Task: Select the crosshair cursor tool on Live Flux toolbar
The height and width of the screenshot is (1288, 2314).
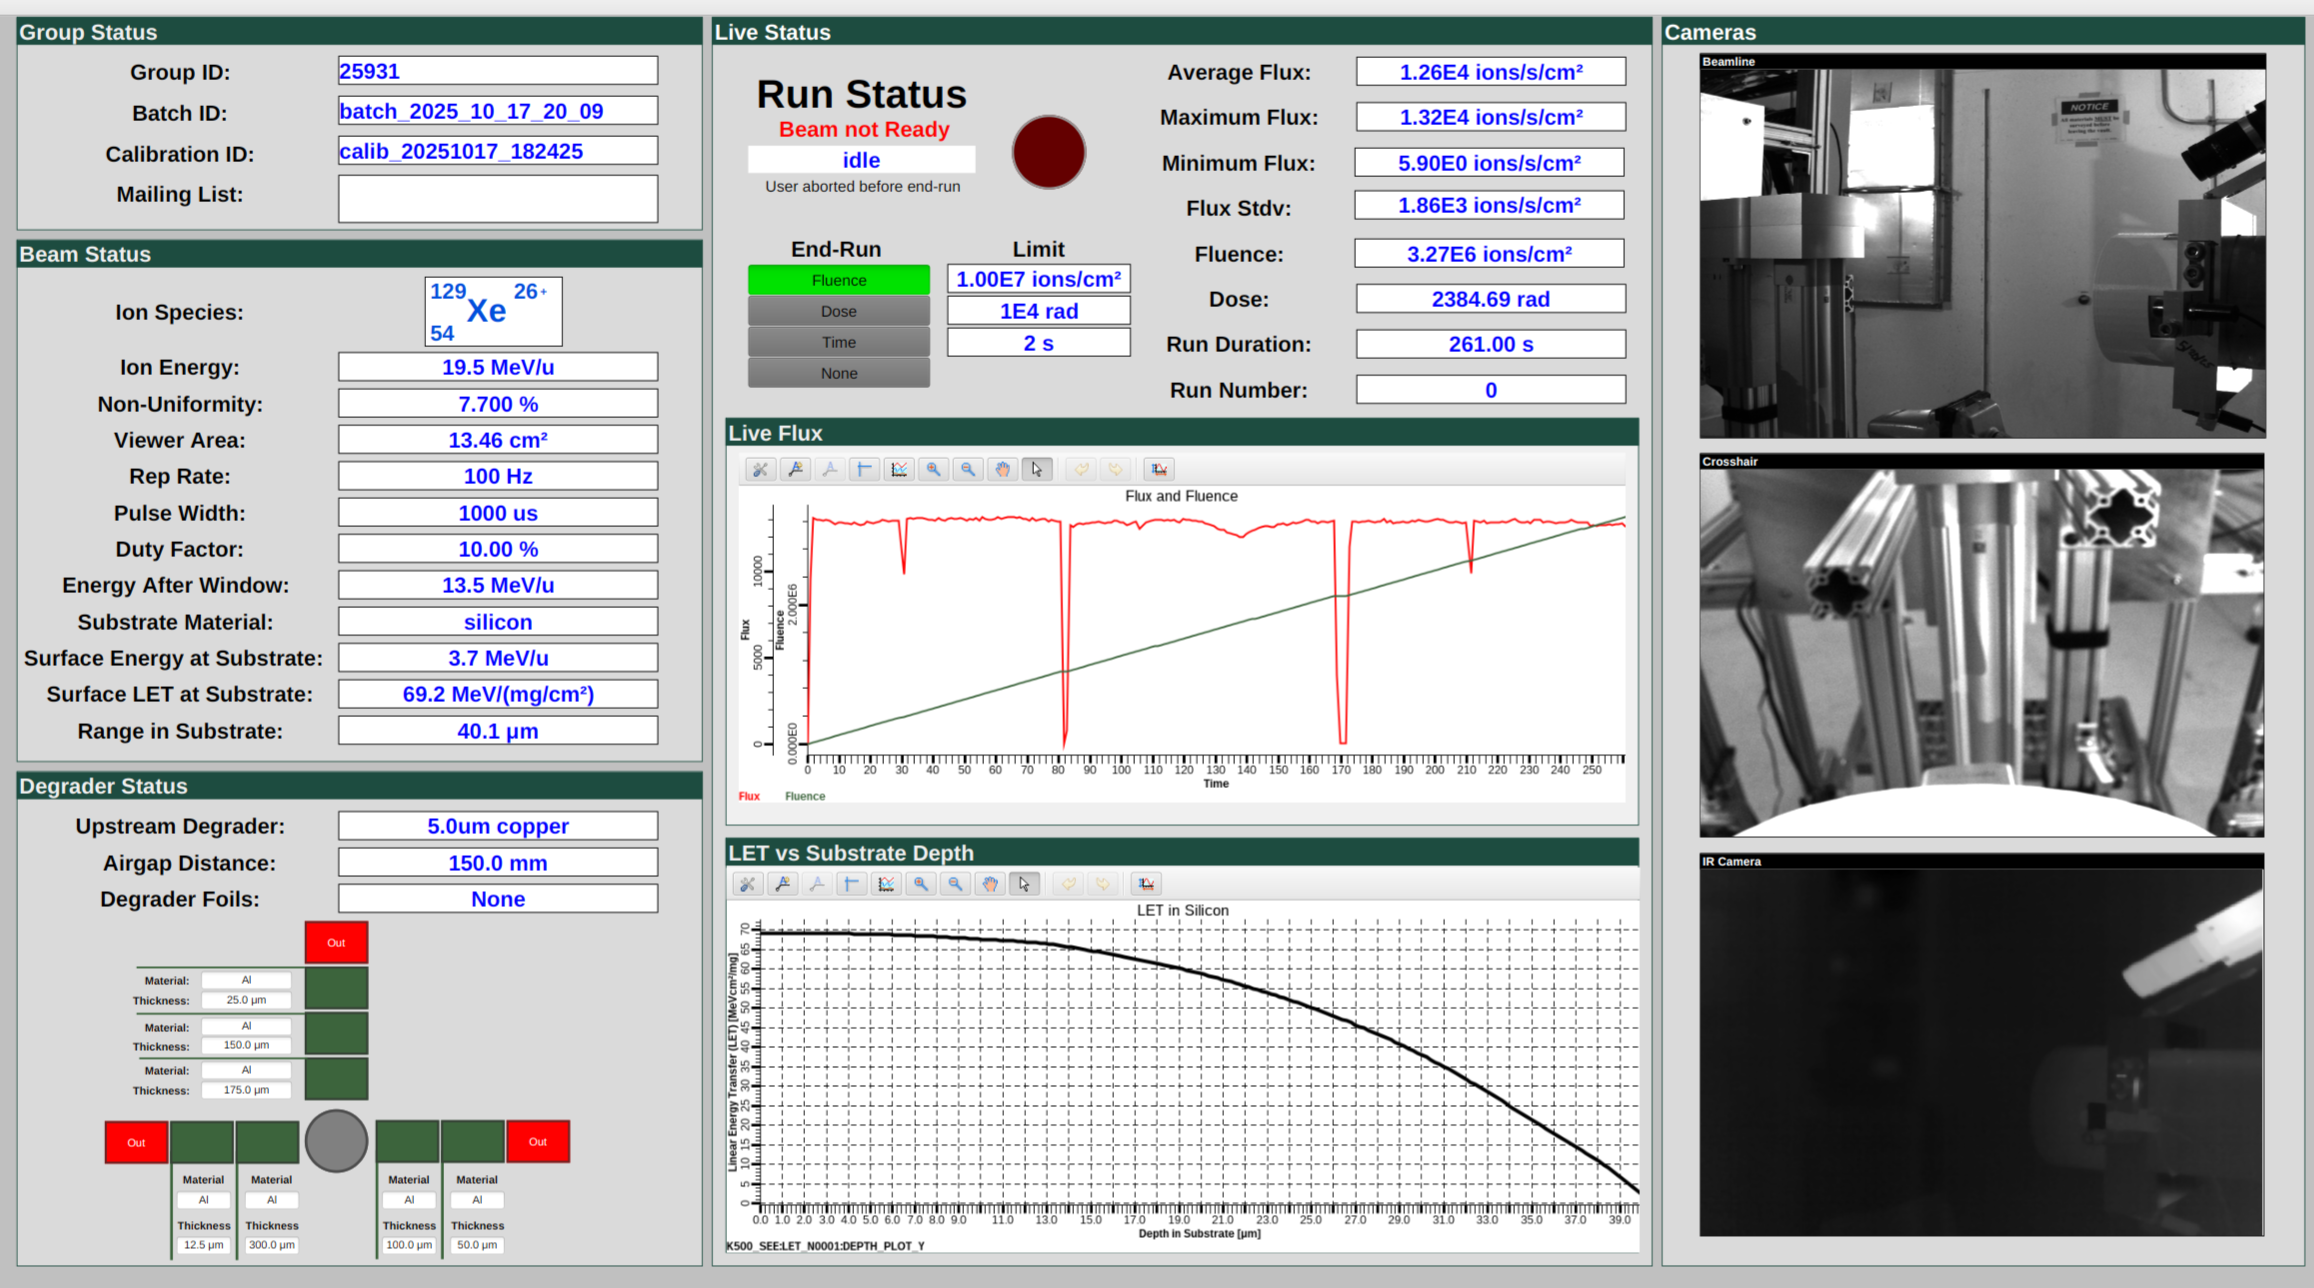Action: pyautogui.click(x=864, y=468)
